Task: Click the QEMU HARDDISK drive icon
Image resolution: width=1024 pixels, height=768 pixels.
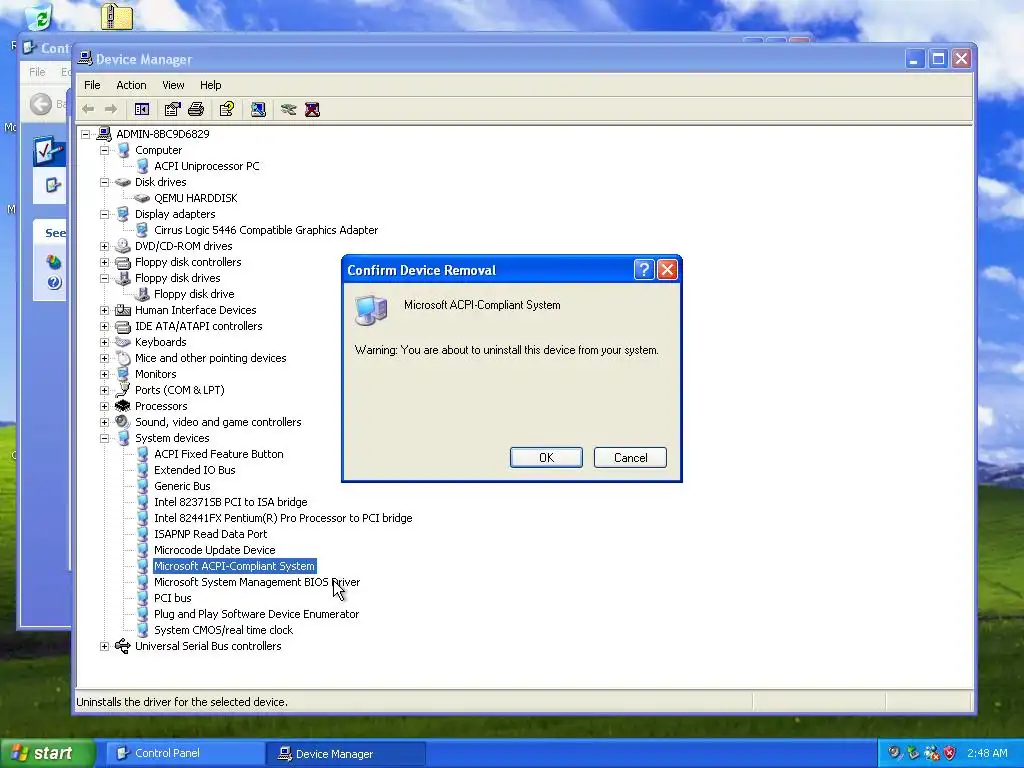Action: click(142, 198)
